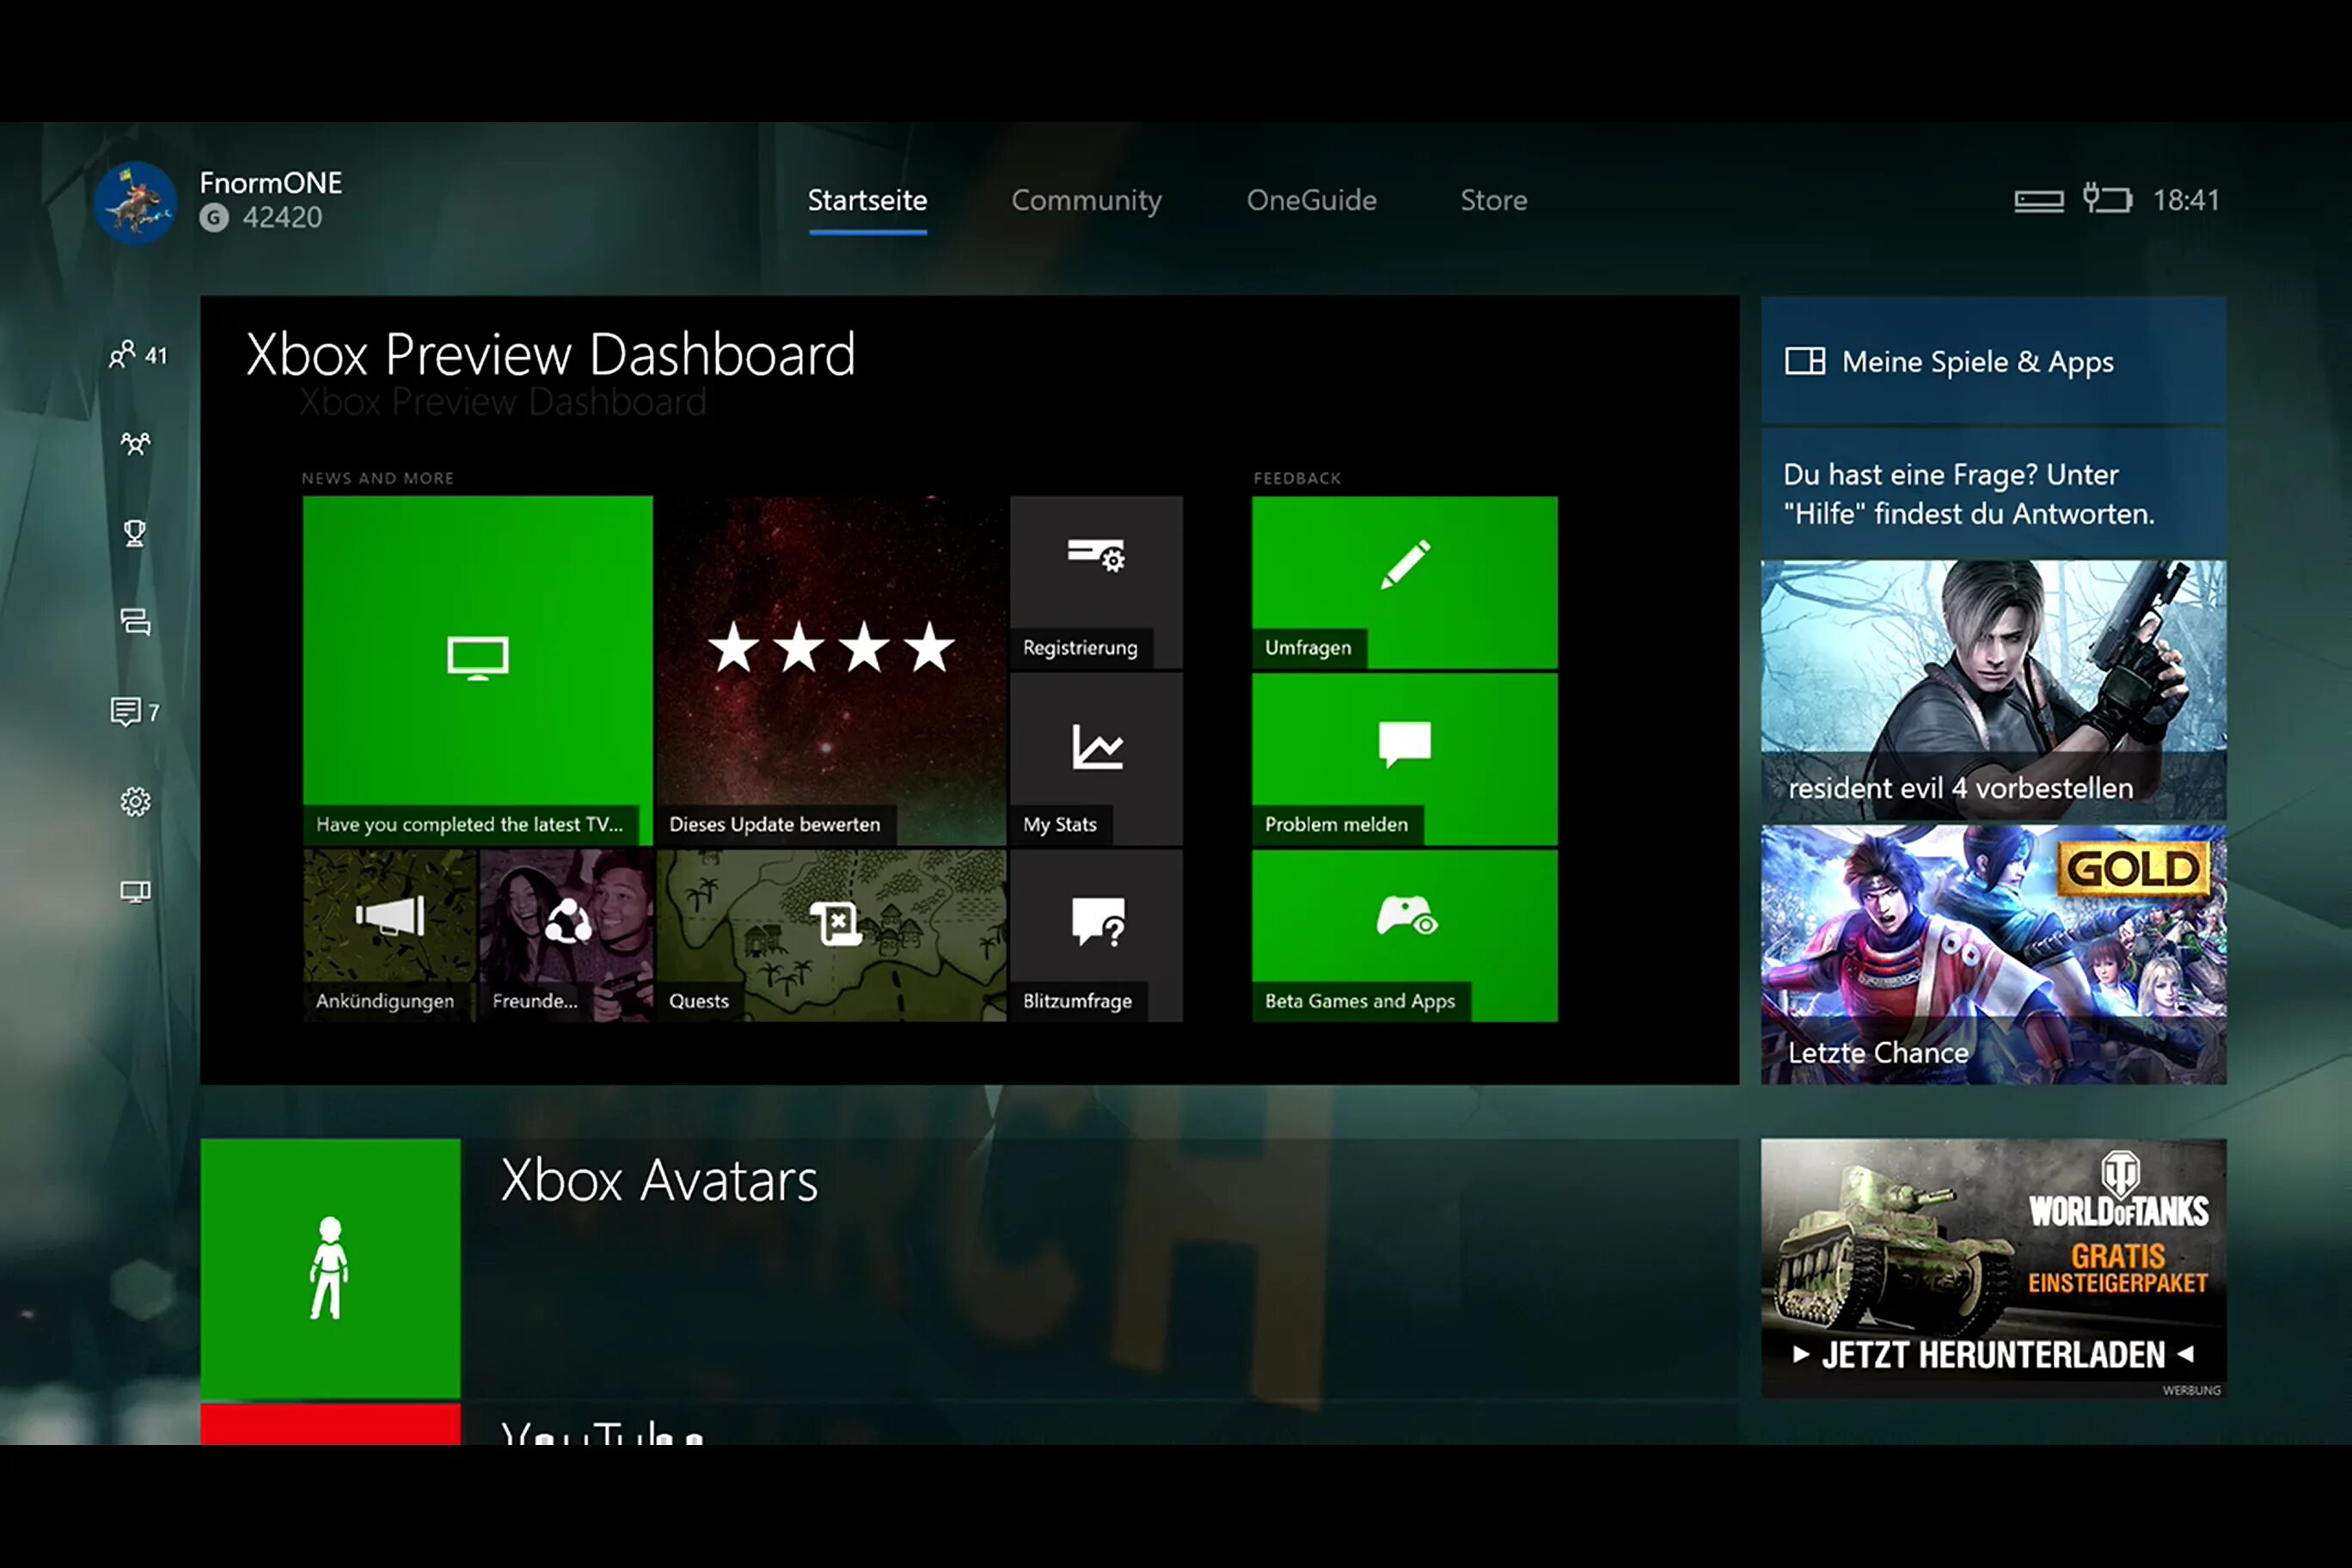2352x1568 pixels.
Task: Click Problem melden feedback tile
Action: (x=1404, y=759)
